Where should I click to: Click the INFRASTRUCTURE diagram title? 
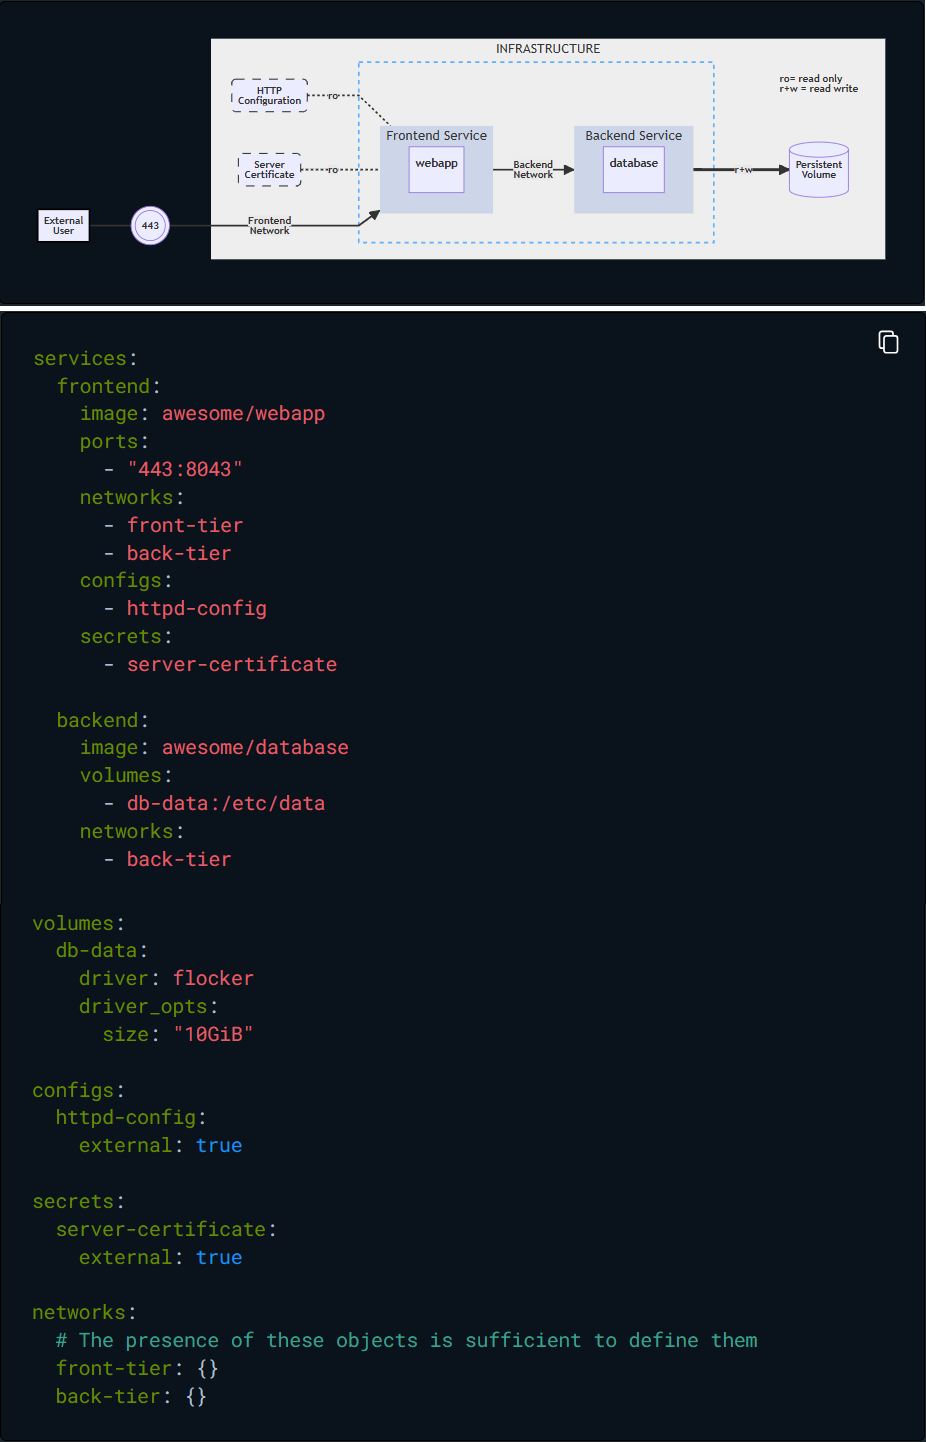point(548,49)
